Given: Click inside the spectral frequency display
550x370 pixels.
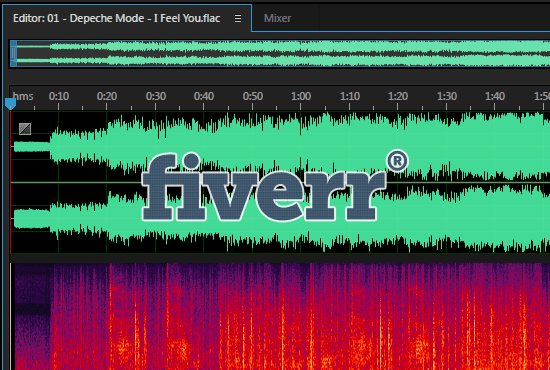Looking at the screenshot, I should click(280, 316).
